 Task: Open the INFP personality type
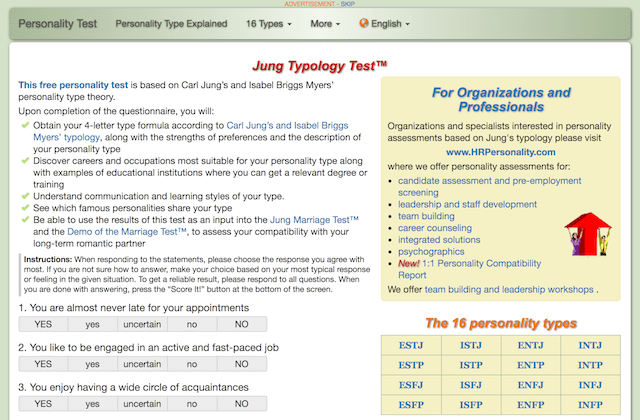point(590,405)
